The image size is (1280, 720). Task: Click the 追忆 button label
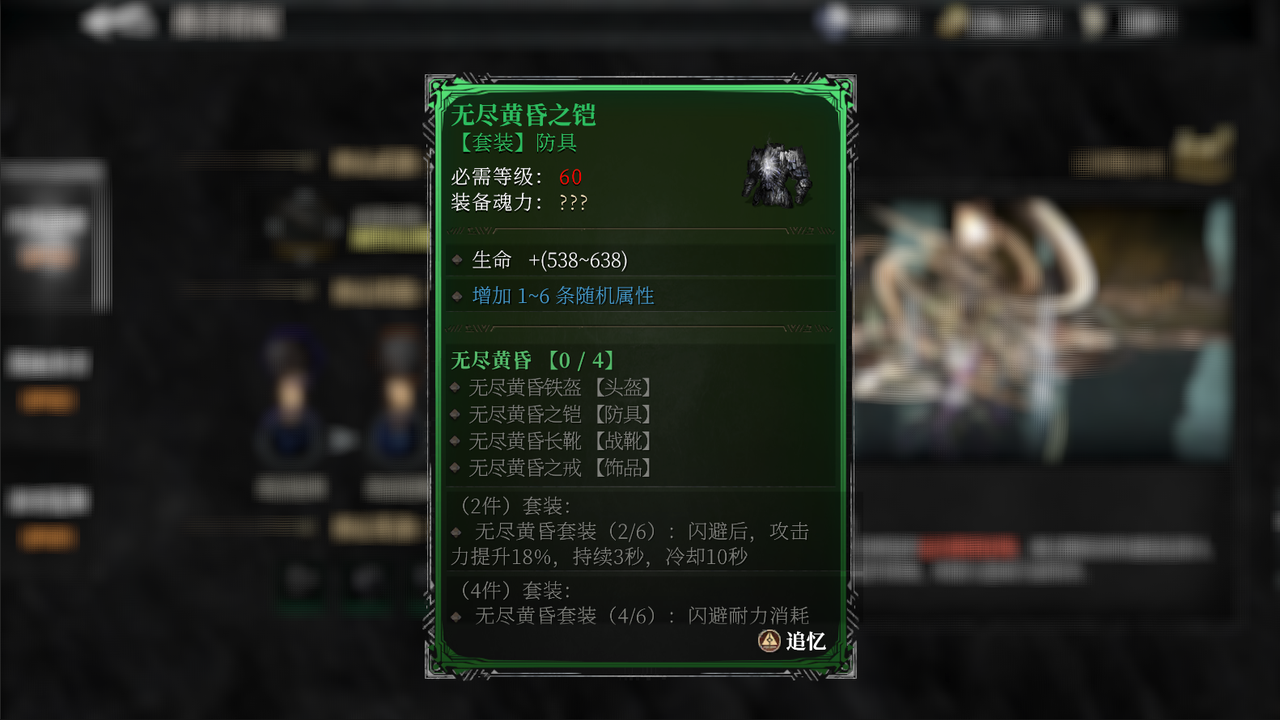point(806,641)
